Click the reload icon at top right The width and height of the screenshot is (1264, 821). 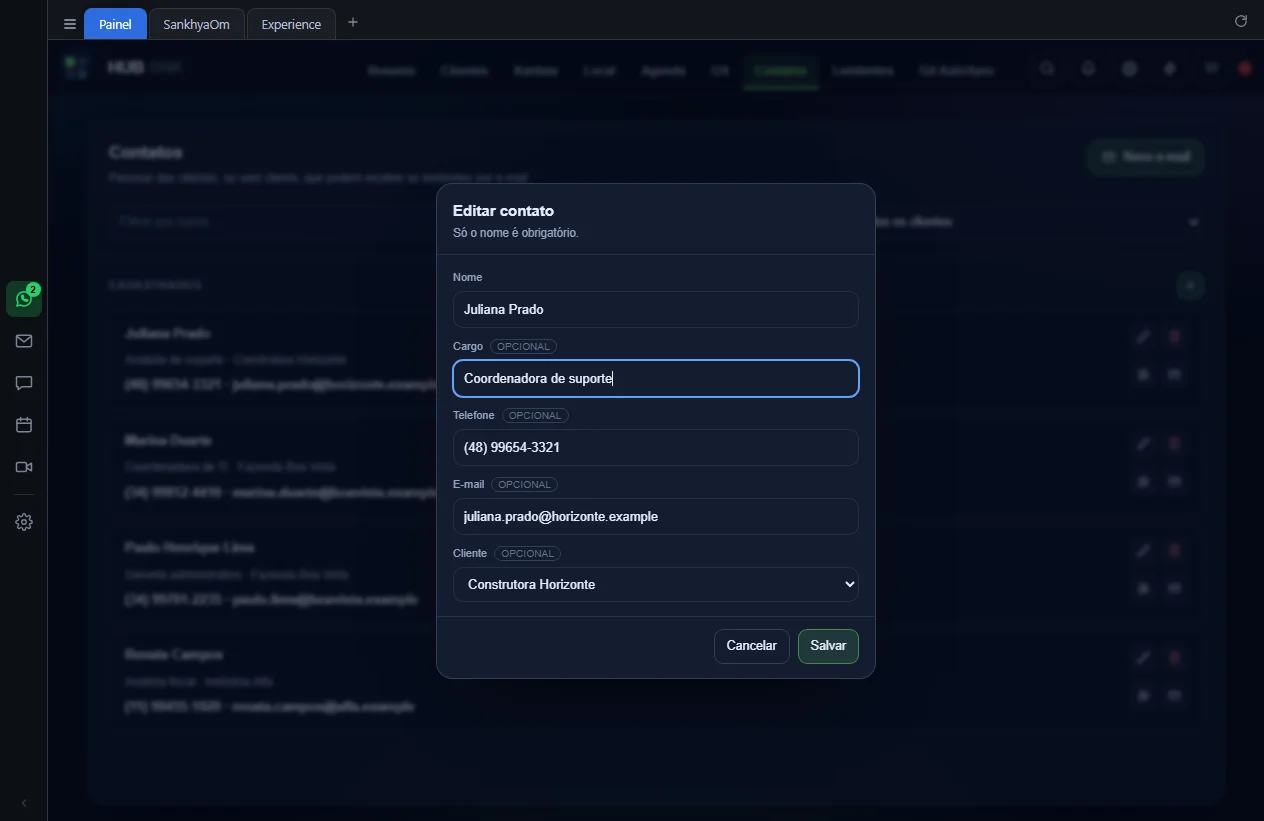tap(1241, 21)
